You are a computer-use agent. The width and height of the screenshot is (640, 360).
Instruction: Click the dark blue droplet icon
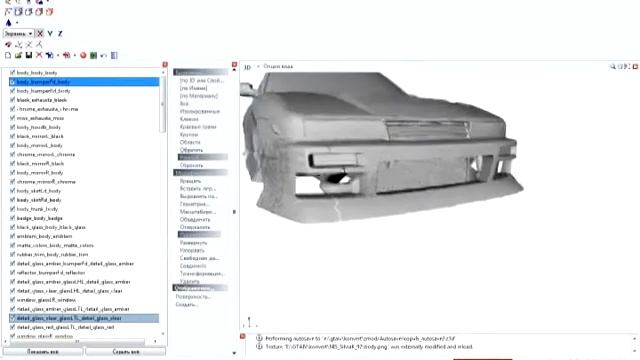(8, 23)
